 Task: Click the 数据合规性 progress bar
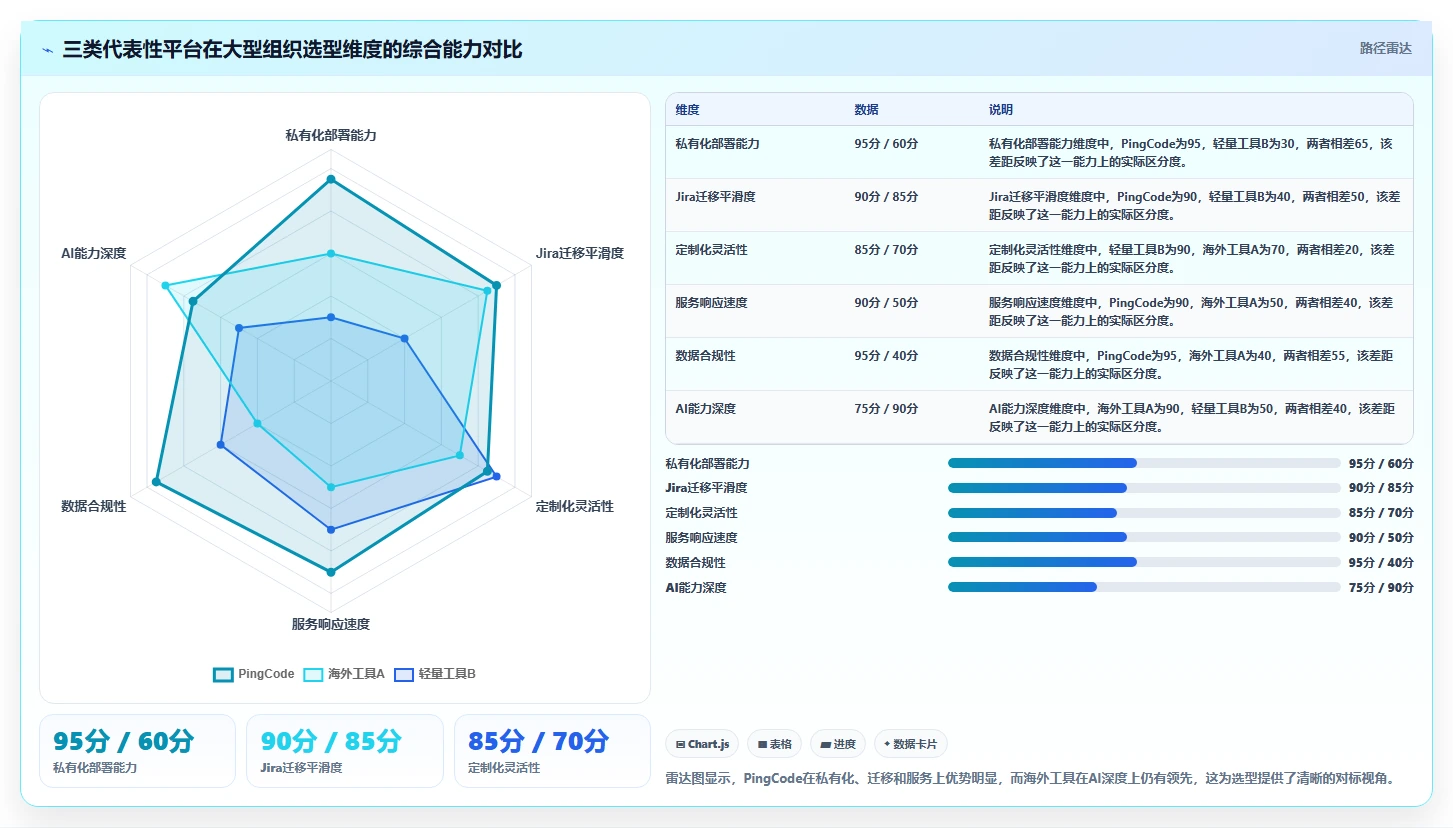click(x=1144, y=563)
